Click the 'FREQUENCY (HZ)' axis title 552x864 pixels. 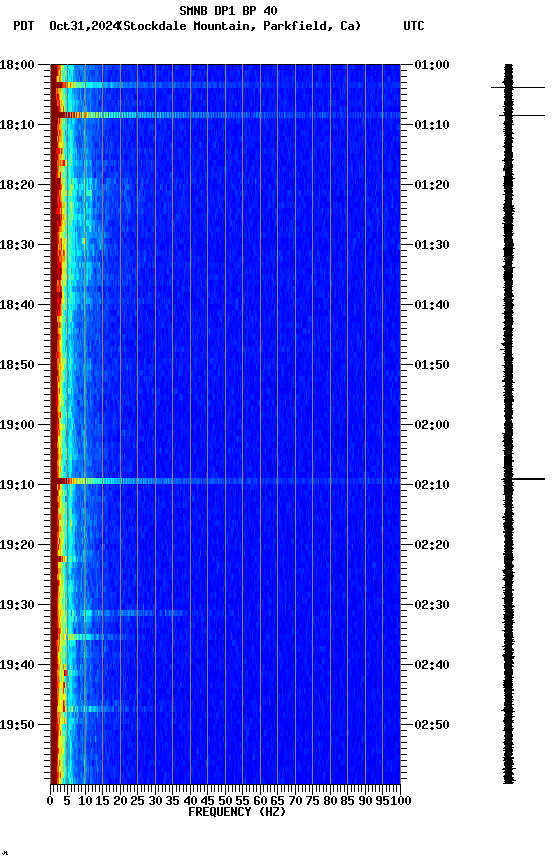click(x=237, y=812)
